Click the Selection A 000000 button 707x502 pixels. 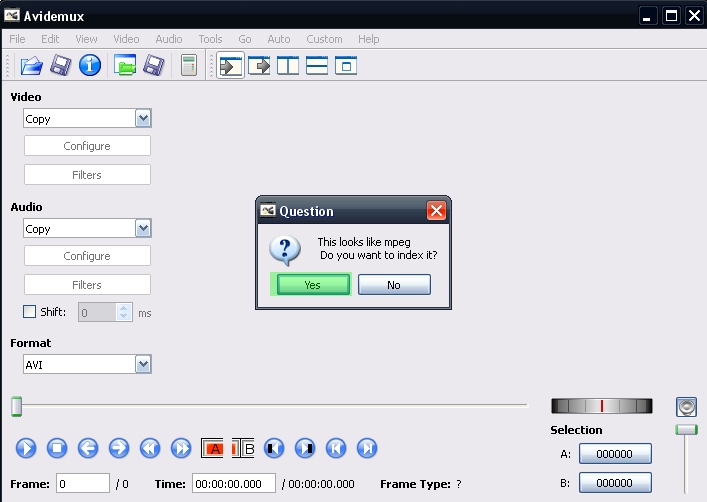pos(615,454)
